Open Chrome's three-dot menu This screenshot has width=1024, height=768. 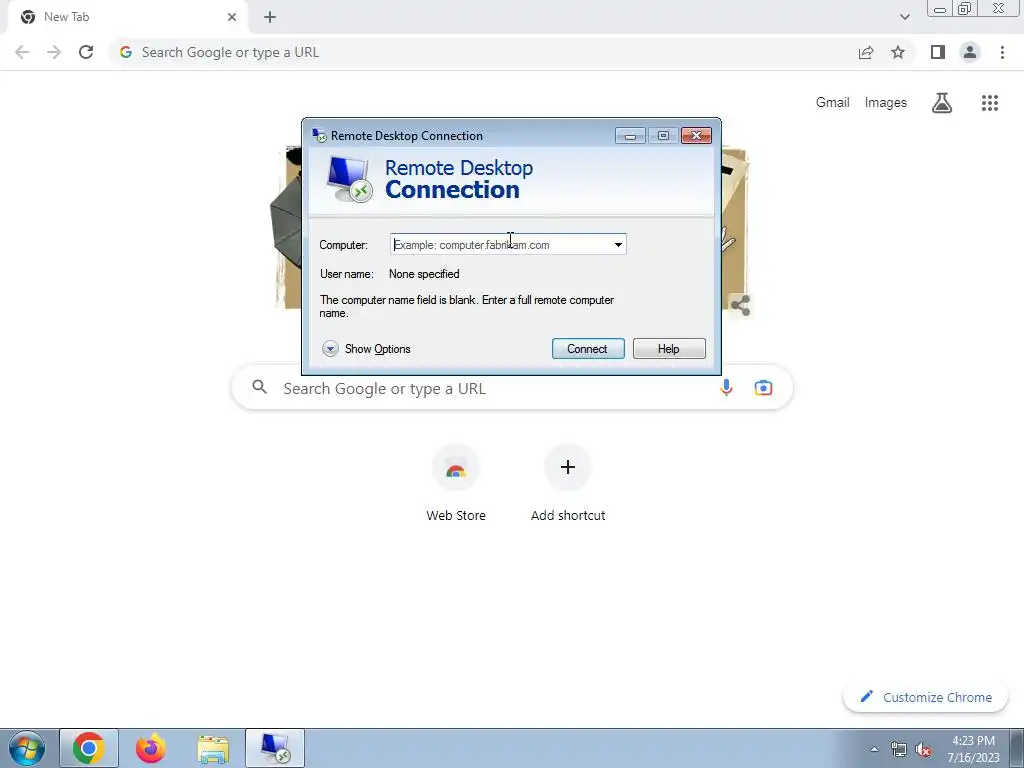pyautogui.click(x=1002, y=52)
